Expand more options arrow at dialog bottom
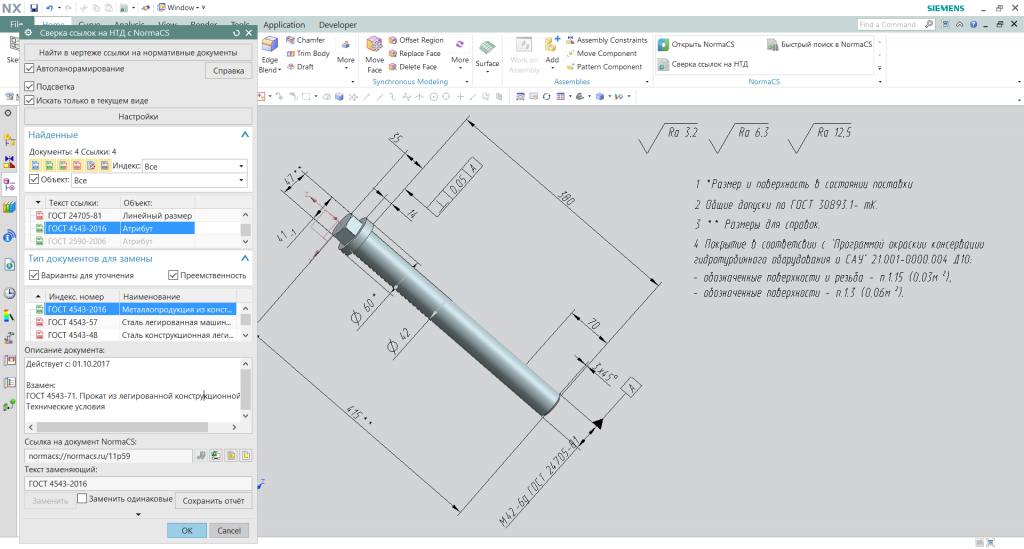1024x549 pixels. [138, 514]
